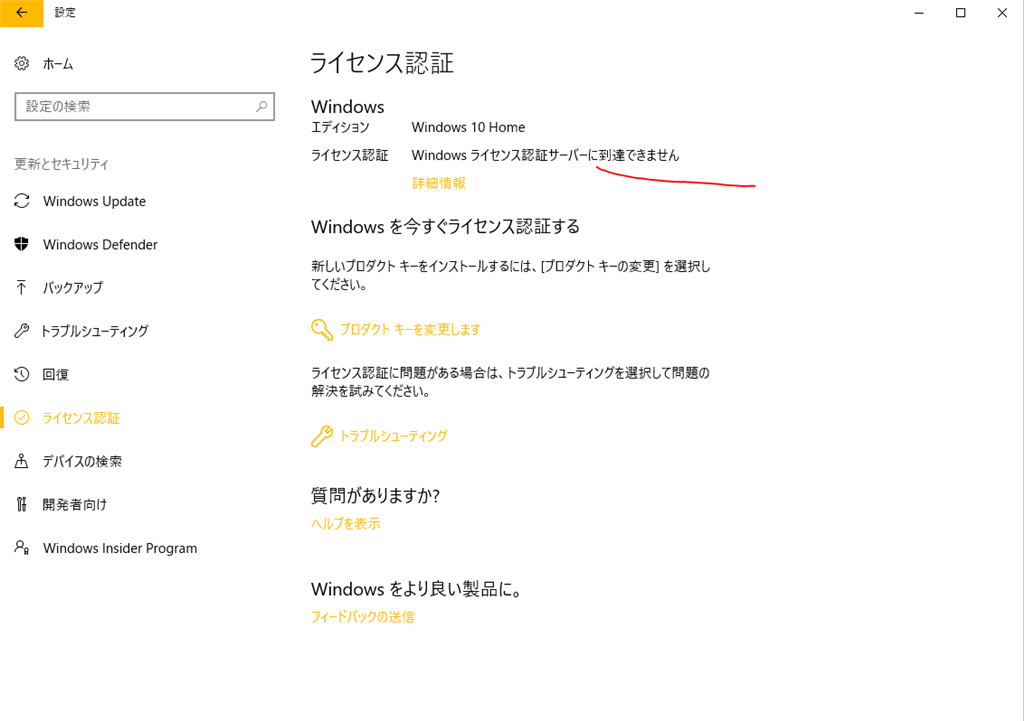This screenshot has width=1024, height=721.
Task: Click the Windows Update refresh arrows icon
Action: (x=22, y=201)
